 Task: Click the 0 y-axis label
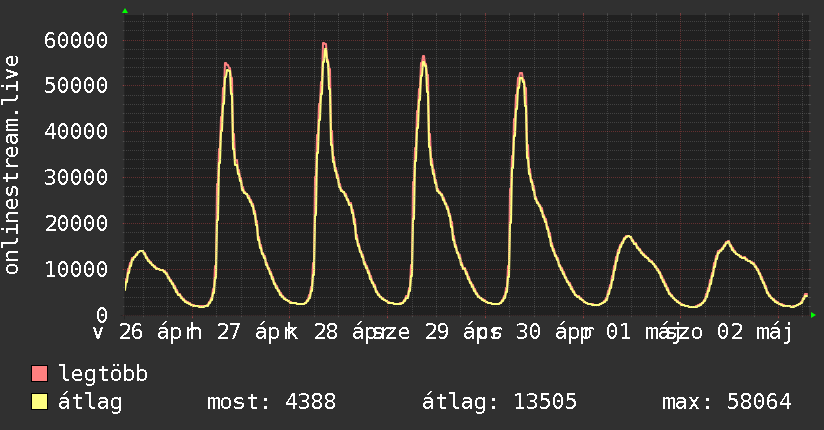102,315
